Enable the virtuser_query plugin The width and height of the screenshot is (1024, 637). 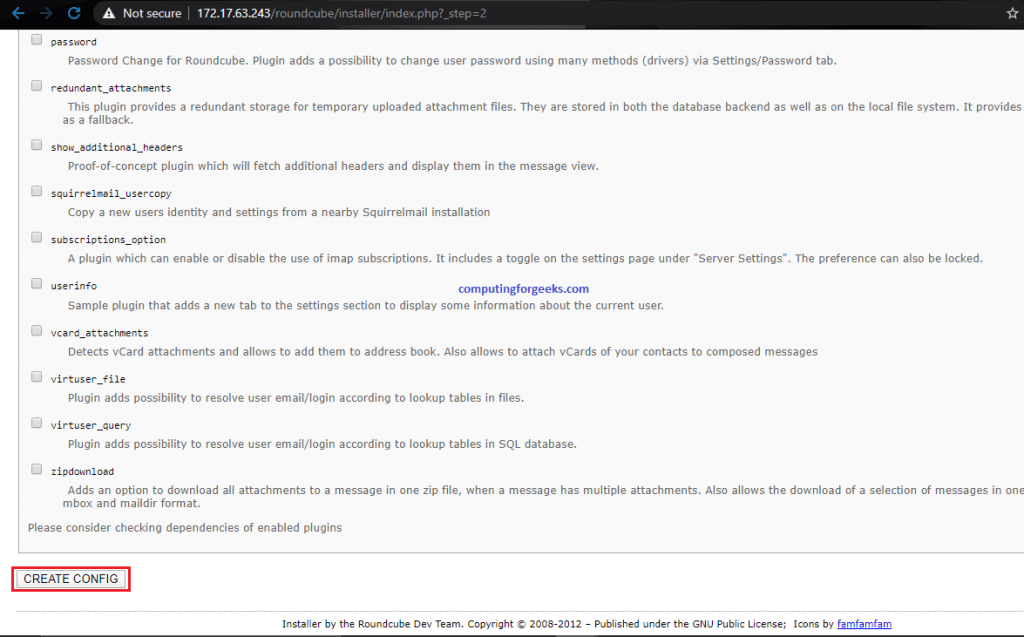pyautogui.click(x=36, y=422)
